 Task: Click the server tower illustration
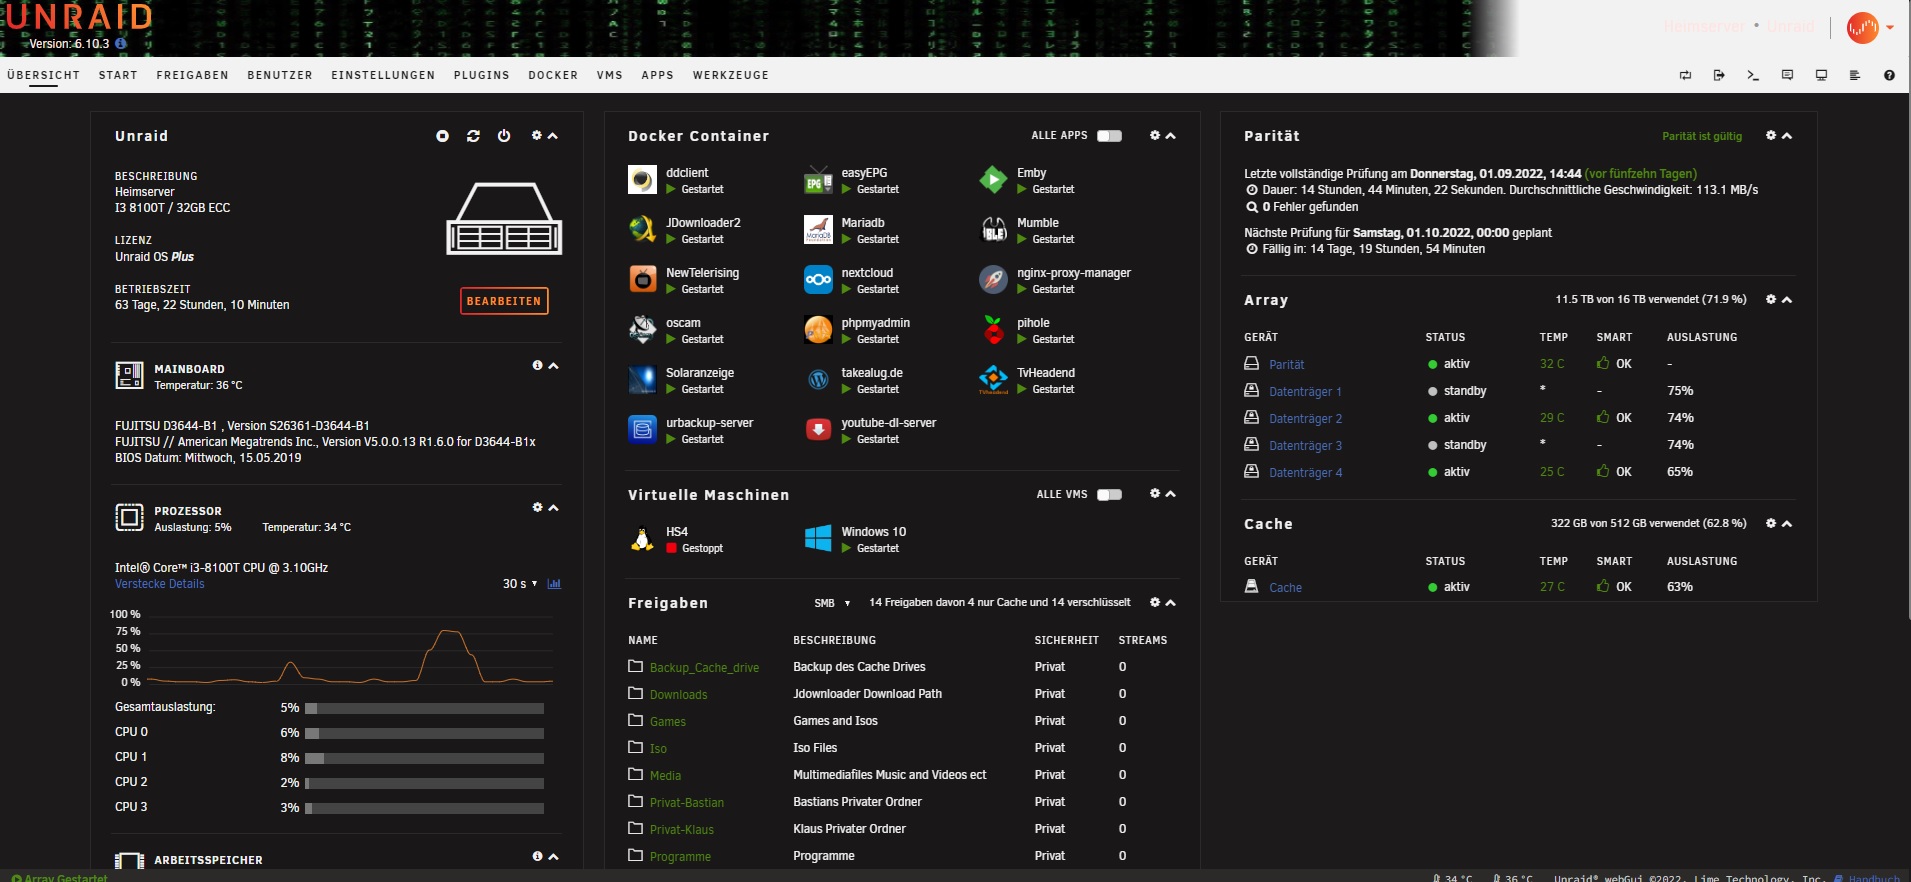click(x=504, y=218)
